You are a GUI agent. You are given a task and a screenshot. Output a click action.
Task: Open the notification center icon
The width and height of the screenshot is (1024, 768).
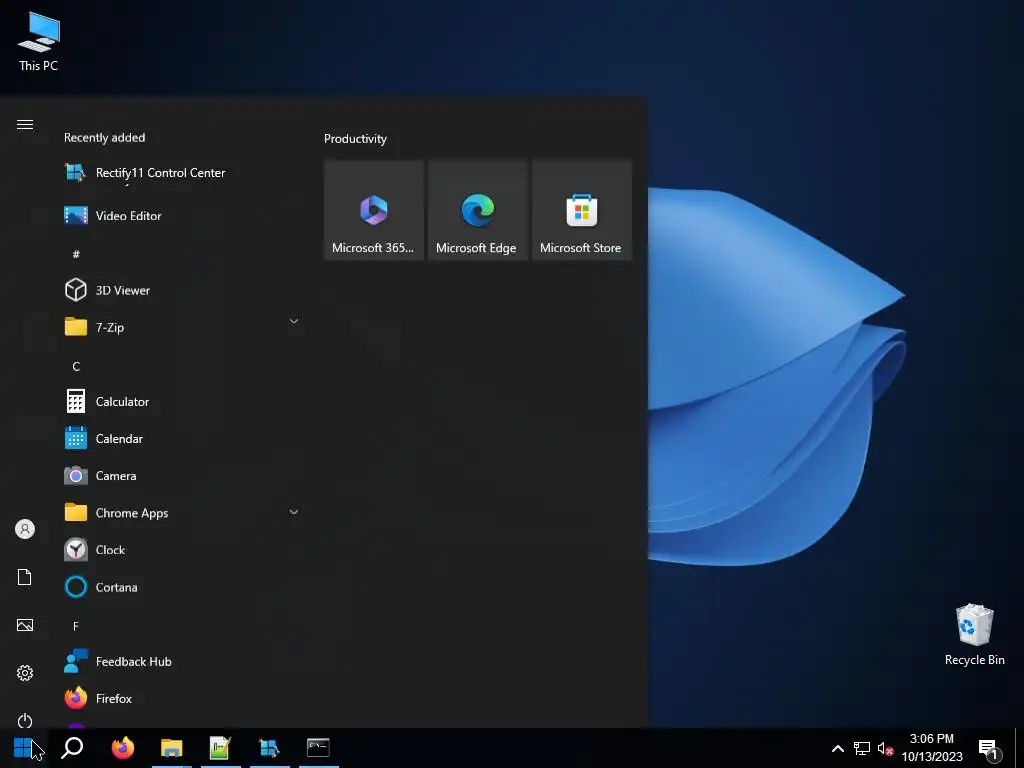pos(989,749)
